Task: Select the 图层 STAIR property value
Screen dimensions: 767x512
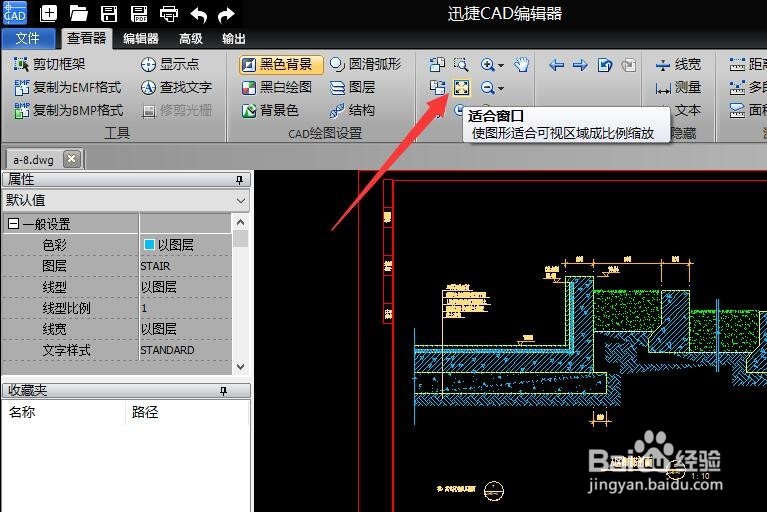Action: [x=185, y=266]
